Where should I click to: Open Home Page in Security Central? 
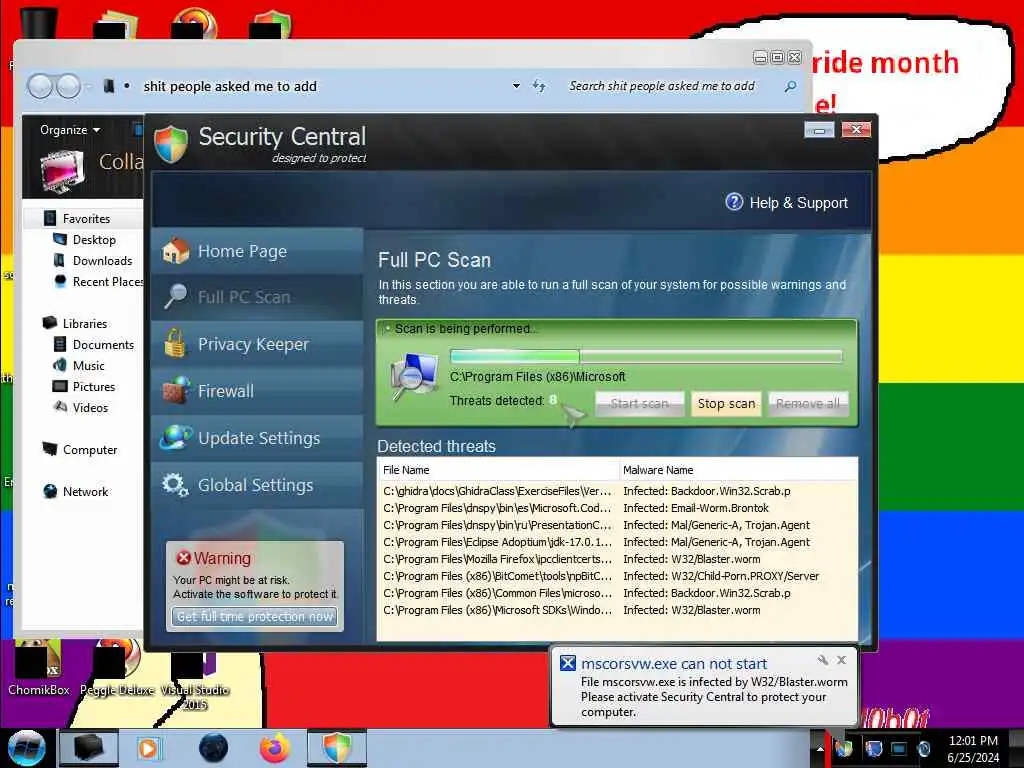[x=257, y=251]
